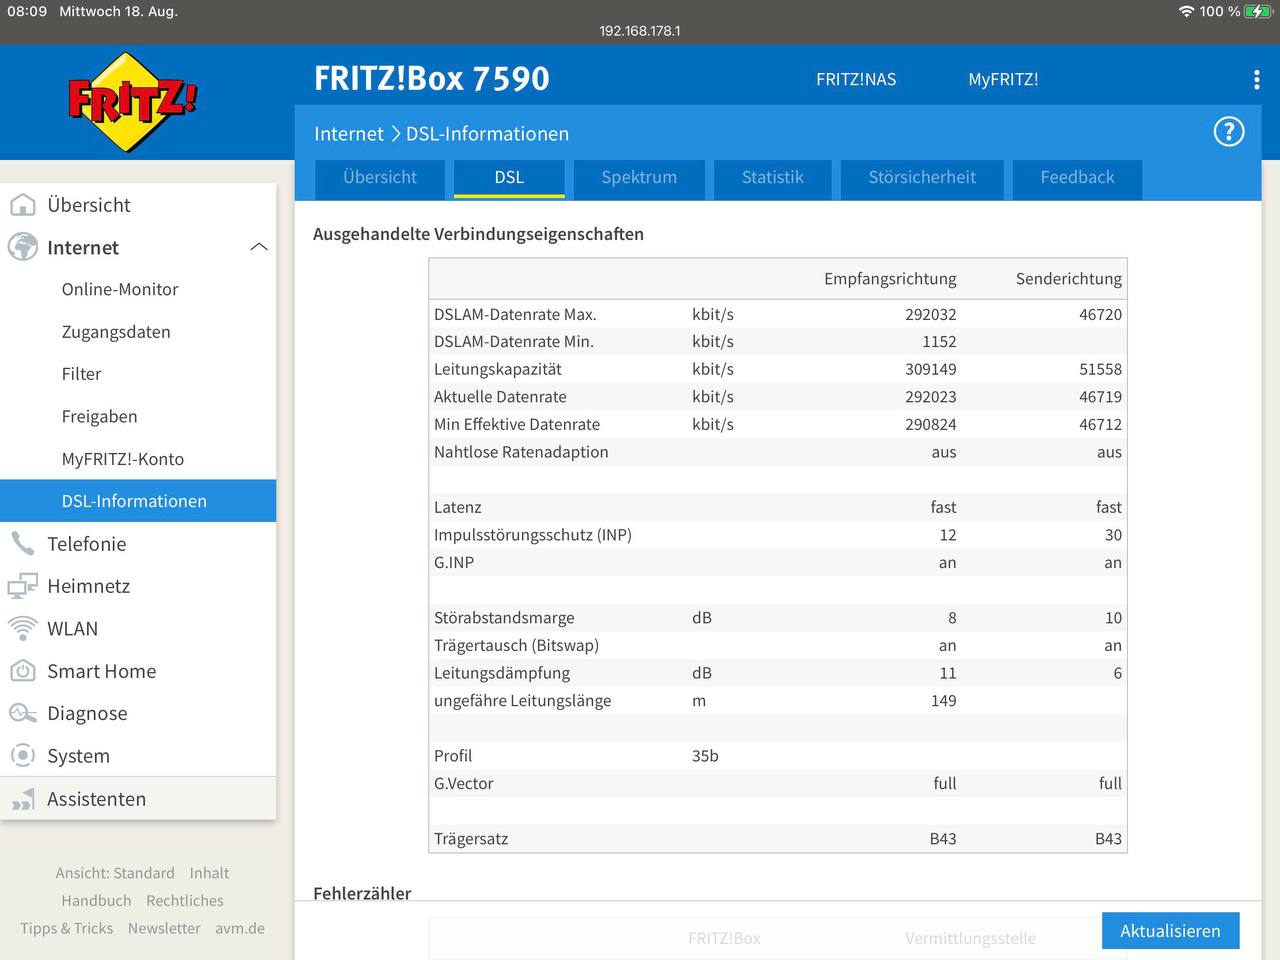The width and height of the screenshot is (1280, 960).
Task: Click the Telefonie phone icon
Action: coord(22,544)
